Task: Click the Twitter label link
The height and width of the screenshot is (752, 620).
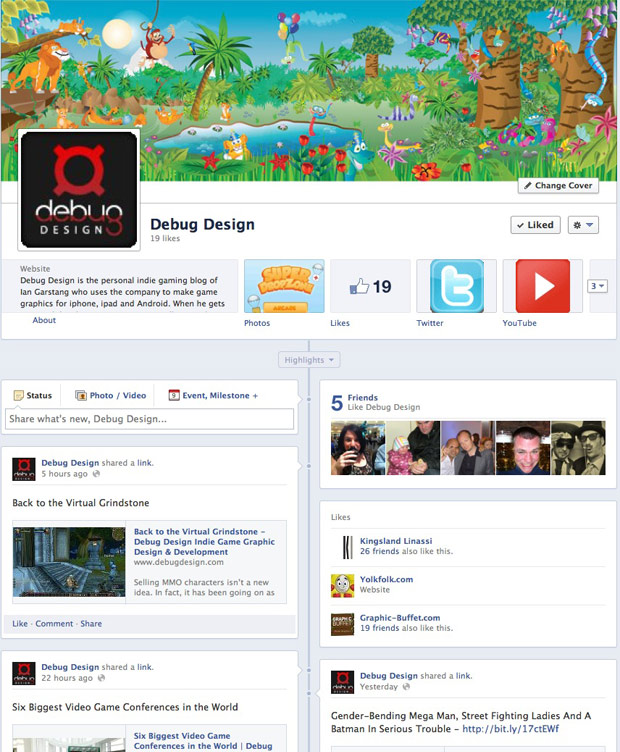Action: 430,323
